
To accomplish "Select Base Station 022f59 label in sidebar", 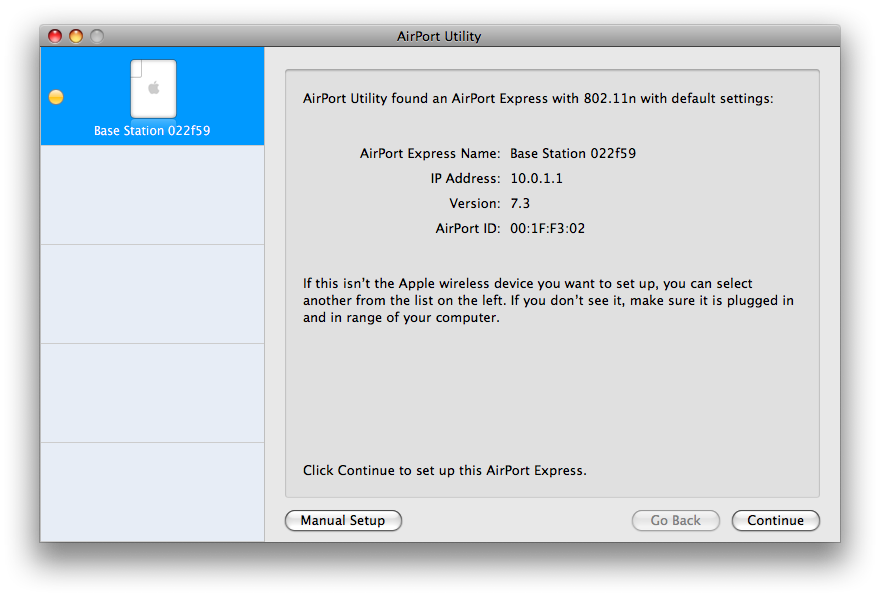I will (x=152, y=131).
